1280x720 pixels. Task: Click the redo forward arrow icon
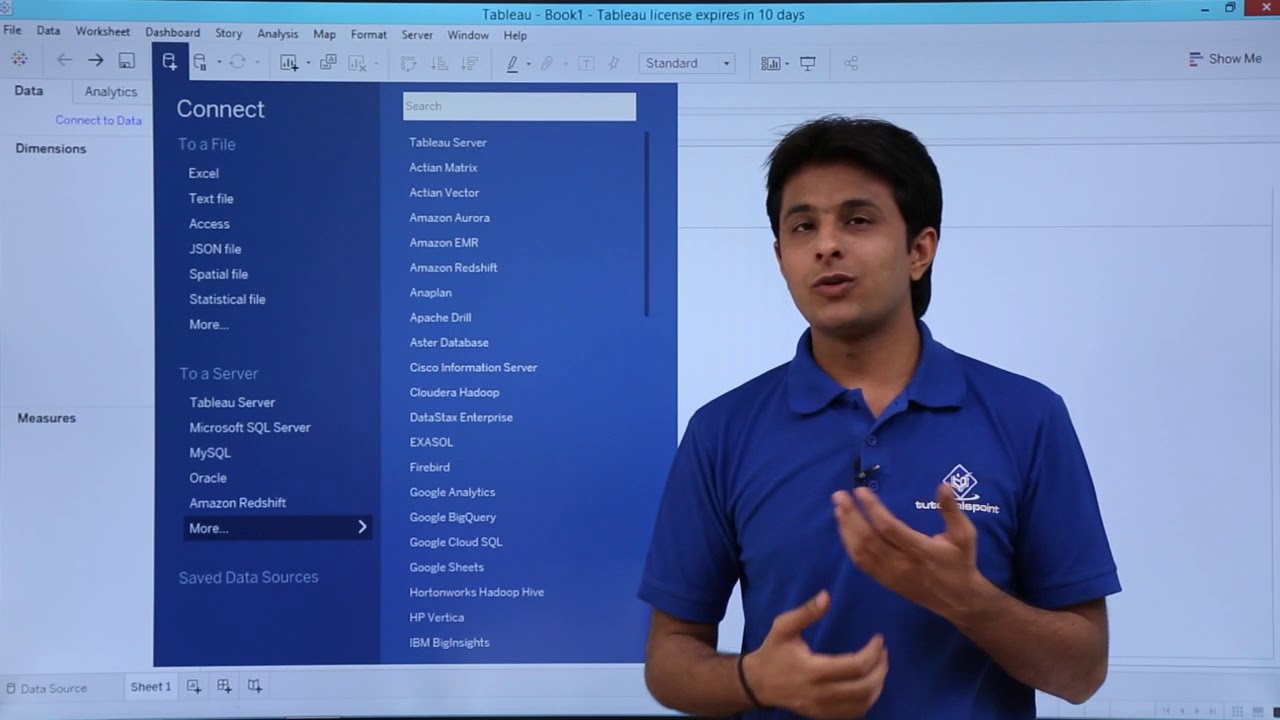tap(96, 60)
